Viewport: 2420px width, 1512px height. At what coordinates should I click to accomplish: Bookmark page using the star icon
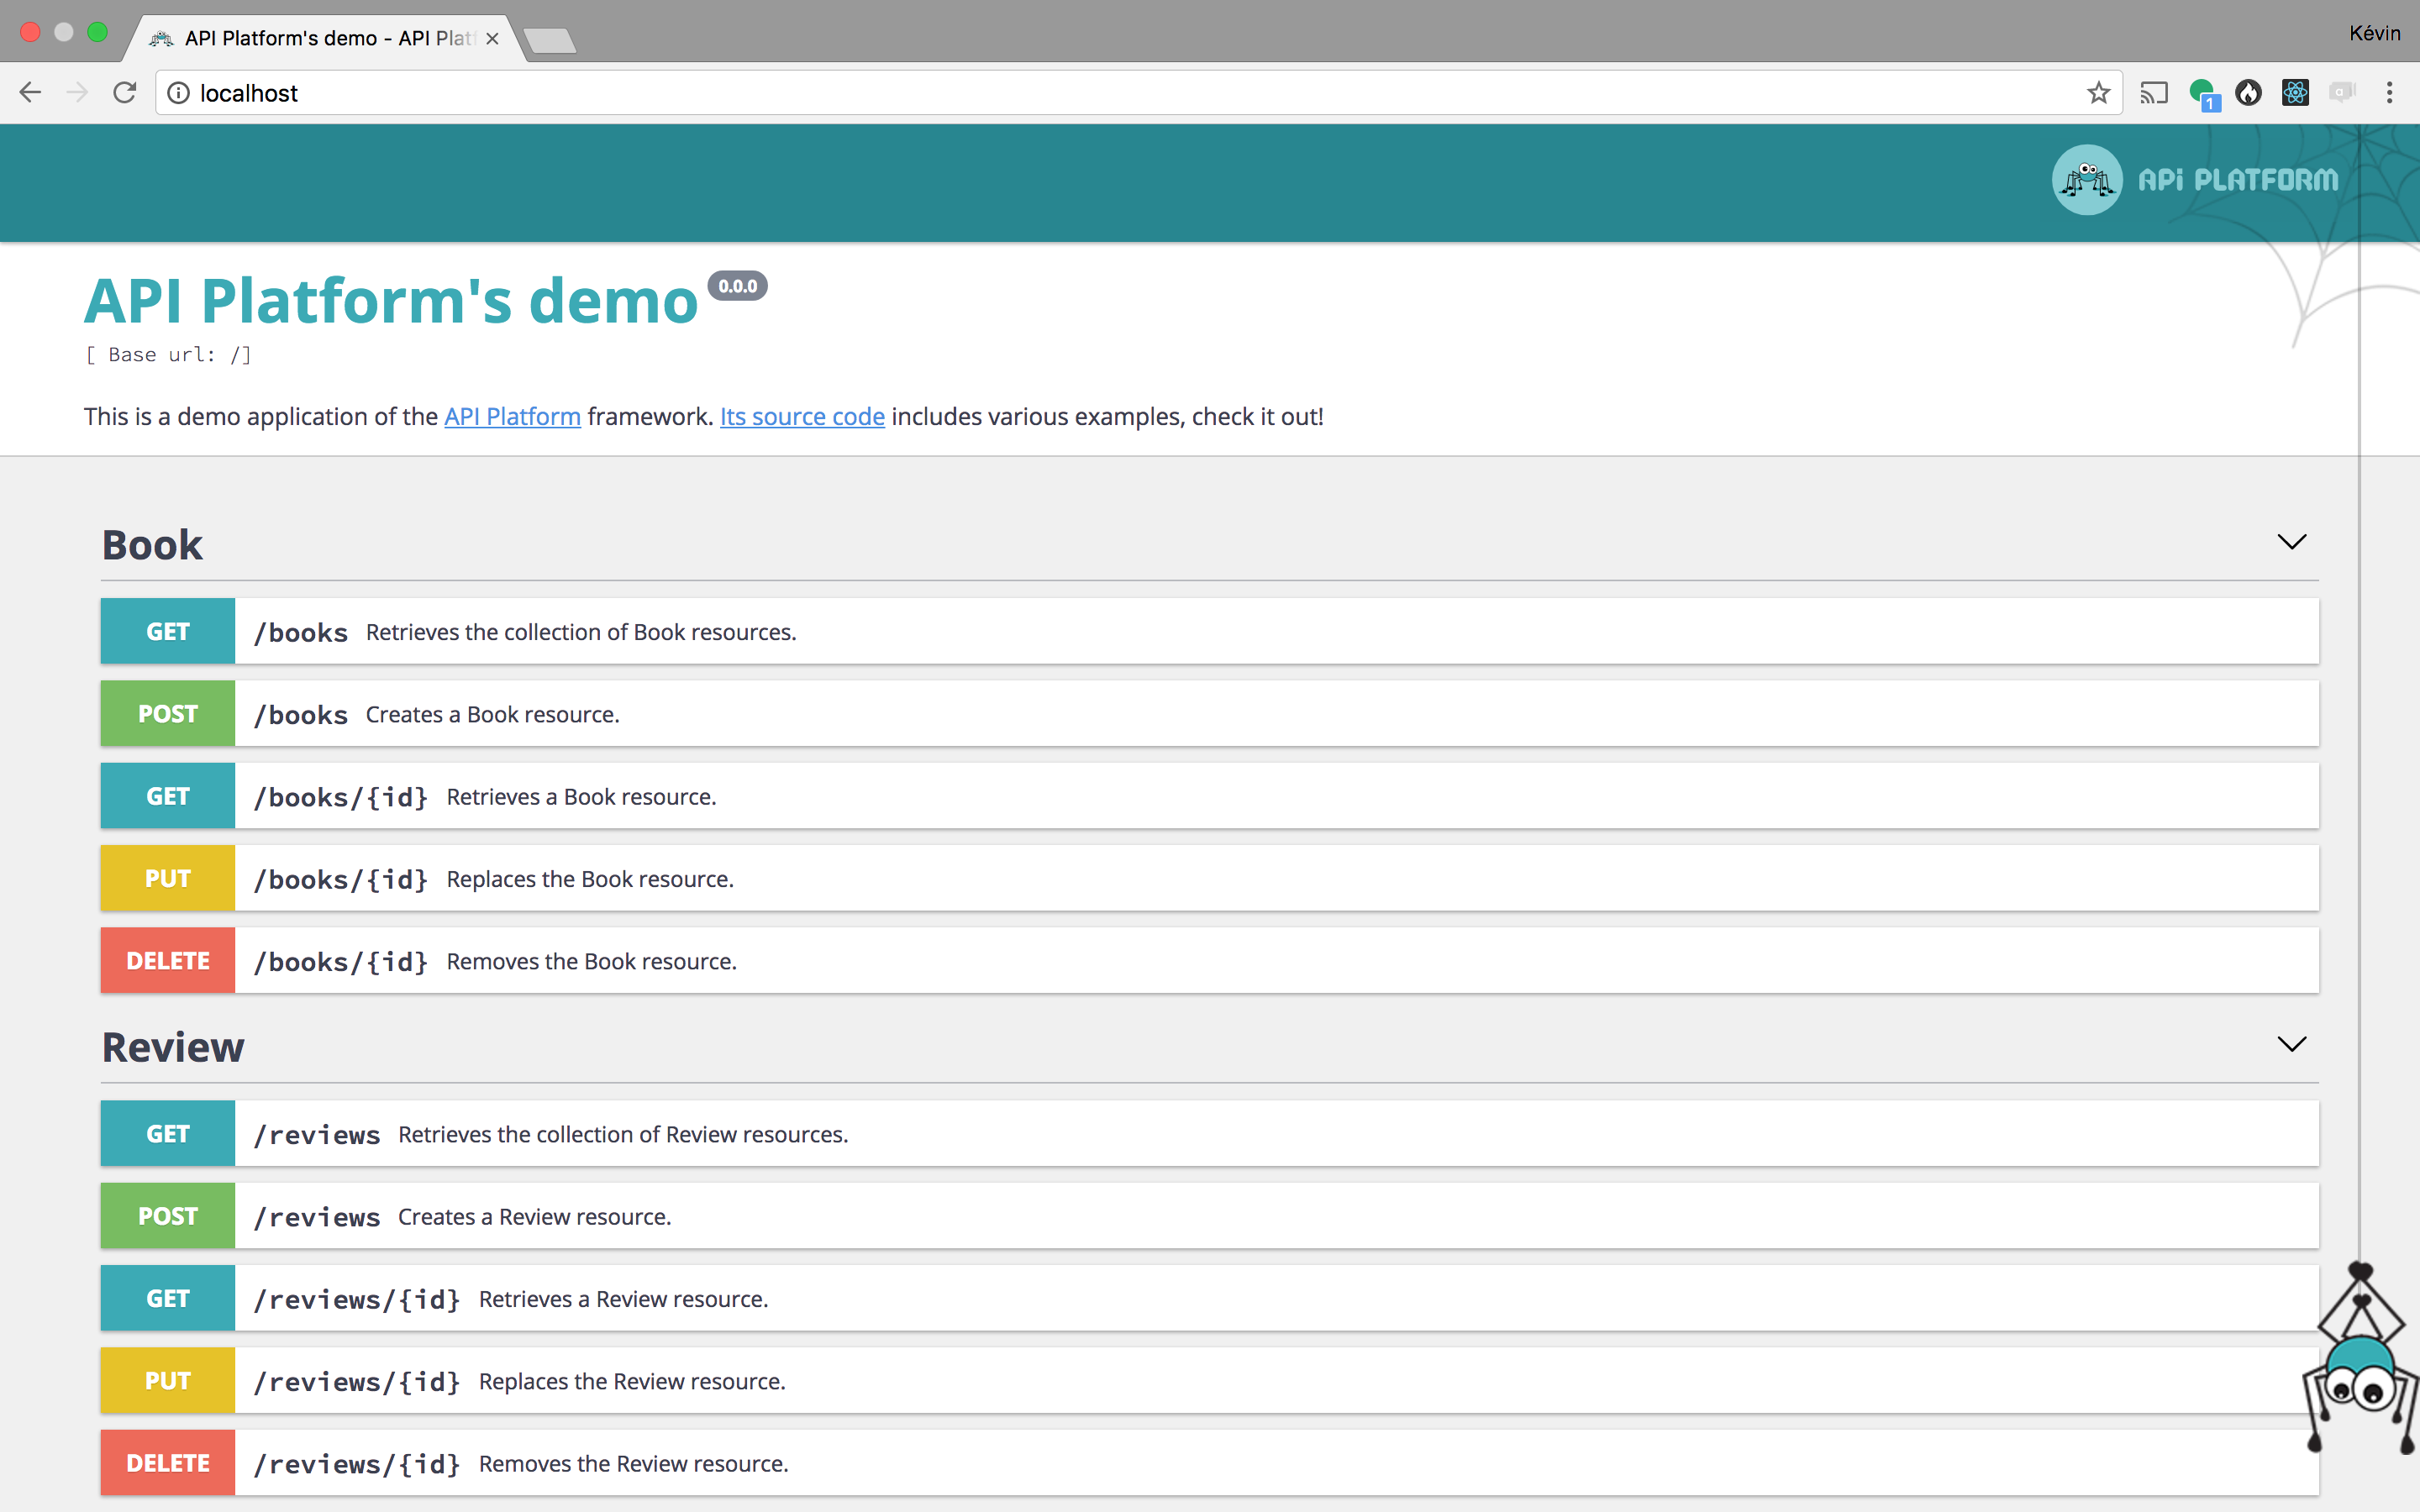pyautogui.click(x=2098, y=93)
